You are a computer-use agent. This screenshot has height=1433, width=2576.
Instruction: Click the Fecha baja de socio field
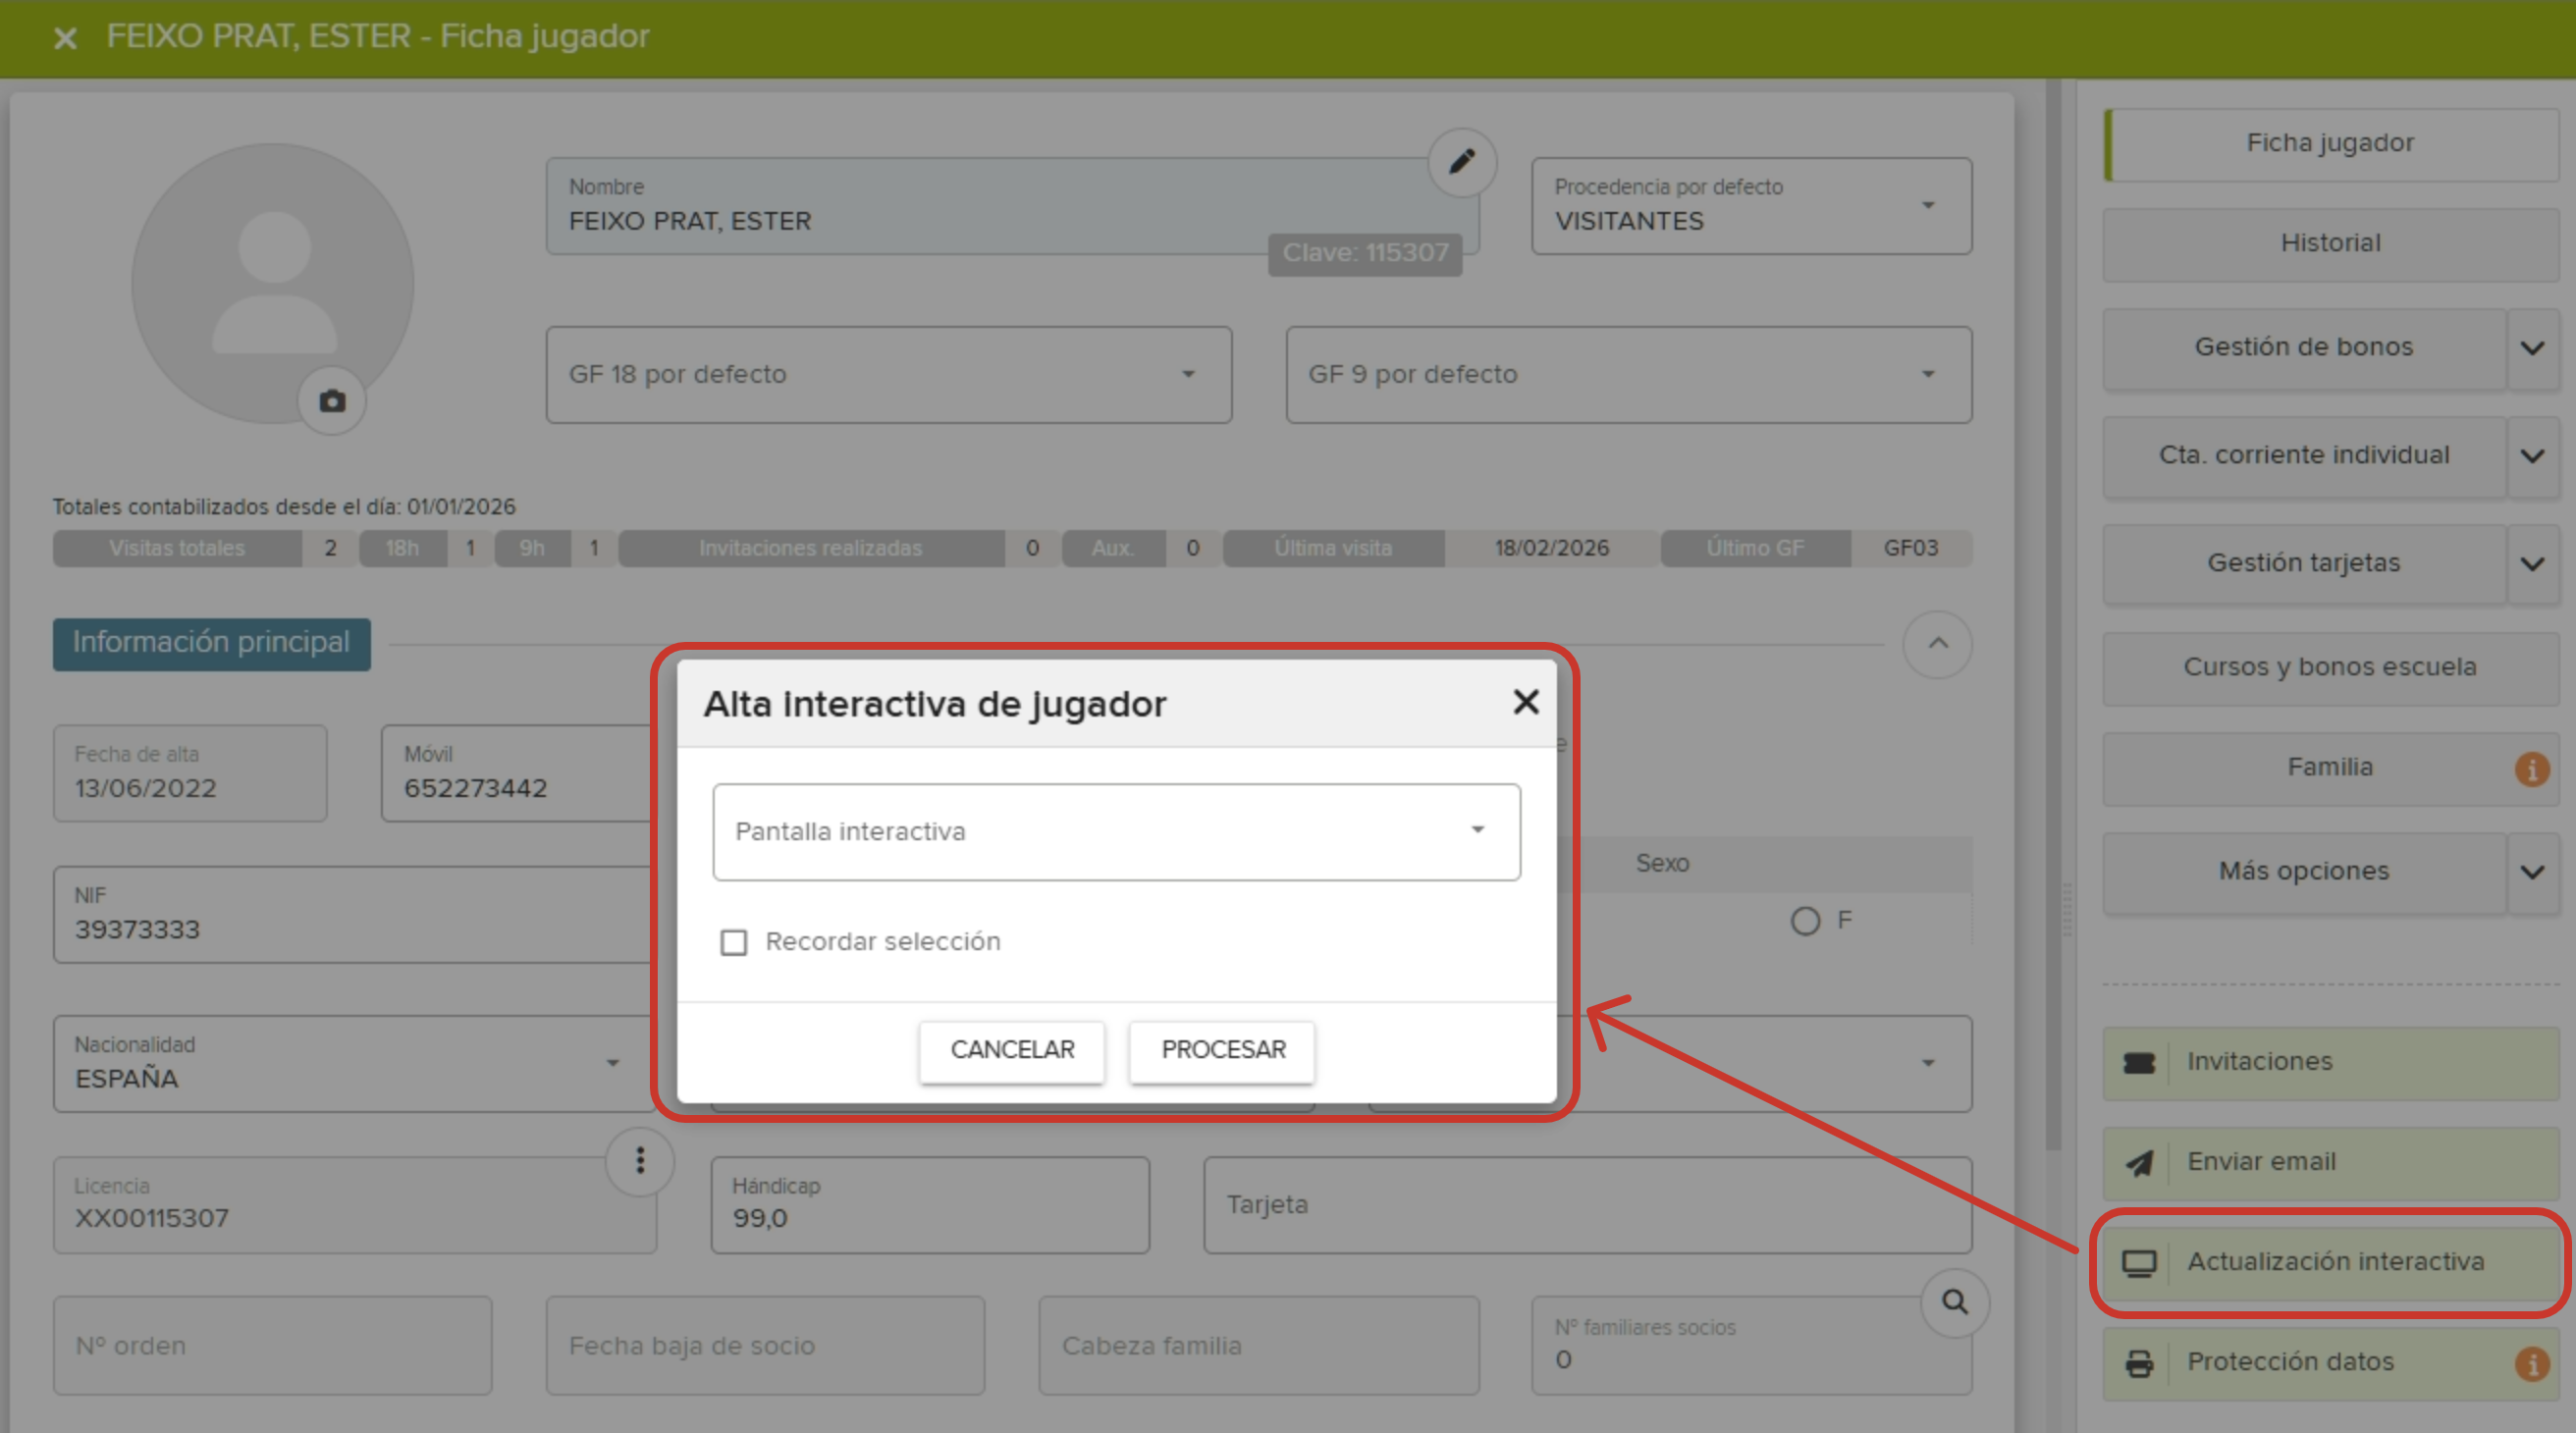point(765,1347)
